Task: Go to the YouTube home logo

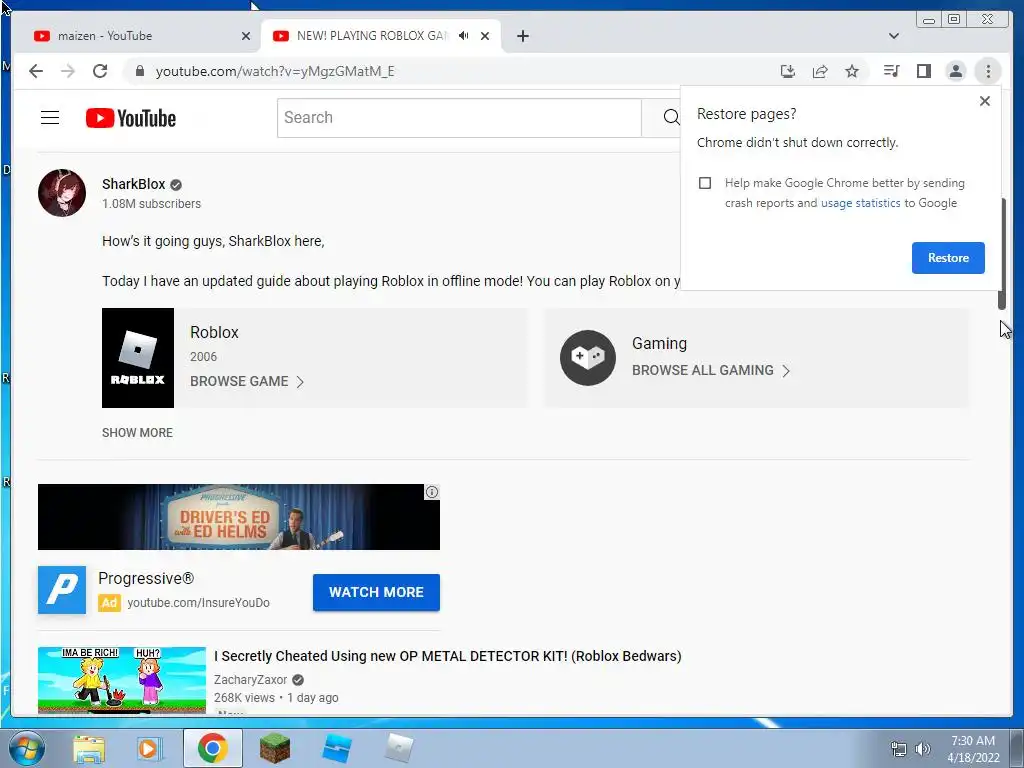Action: tap(131, 118)
